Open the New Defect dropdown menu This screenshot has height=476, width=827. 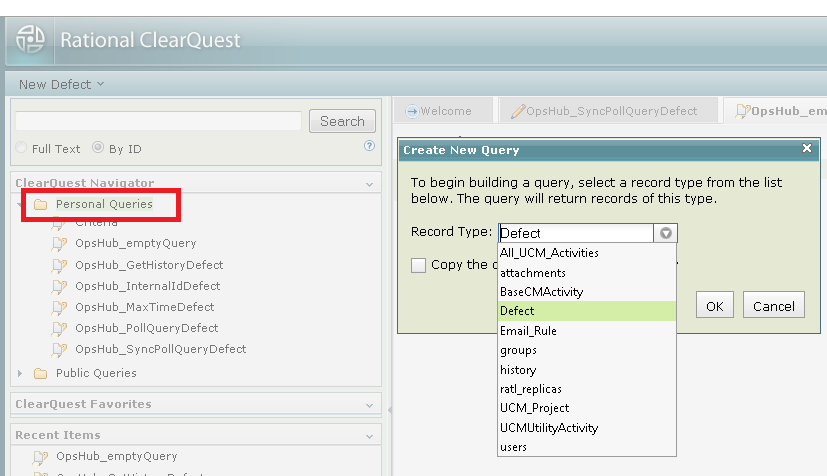pyautogui.click(x=61, y=85)
